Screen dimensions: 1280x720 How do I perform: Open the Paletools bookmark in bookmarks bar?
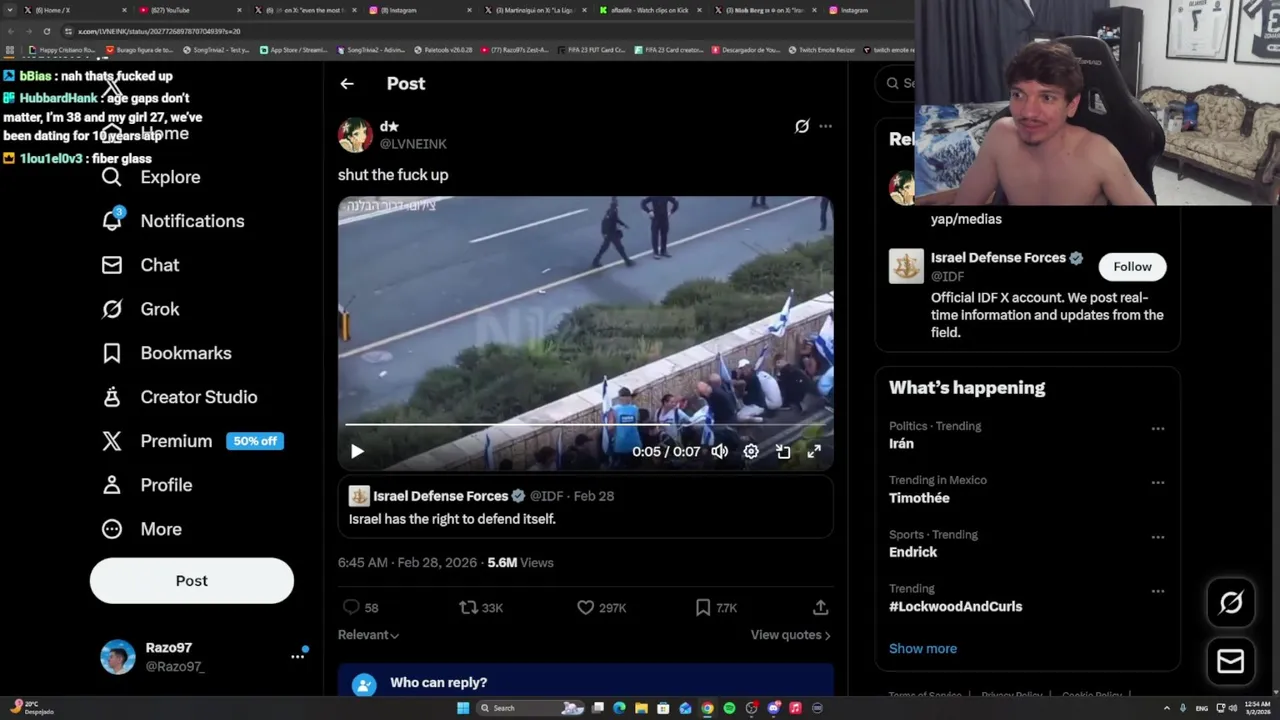pyautogui.click(x=443, y=49)
